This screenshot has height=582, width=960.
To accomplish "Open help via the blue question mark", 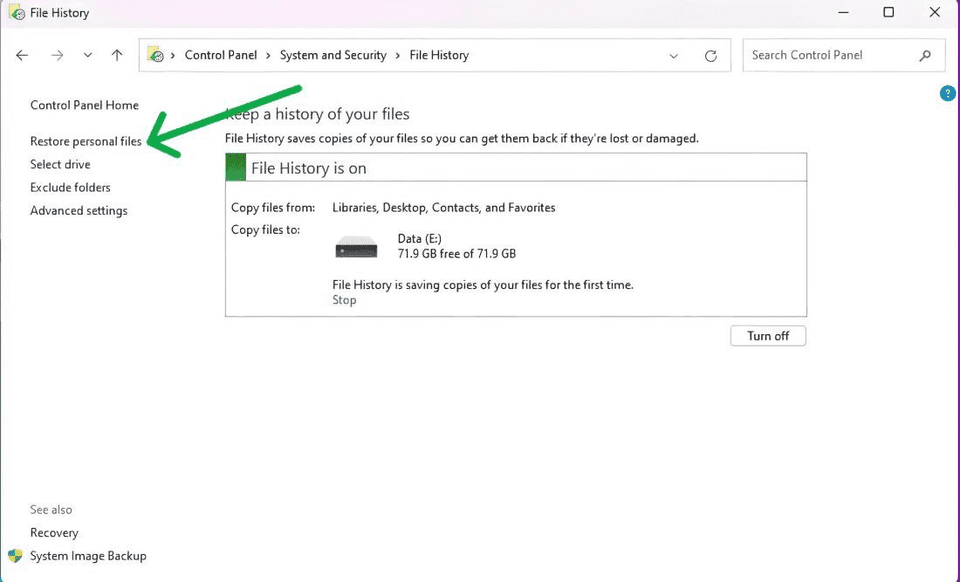I will point(947,93).
